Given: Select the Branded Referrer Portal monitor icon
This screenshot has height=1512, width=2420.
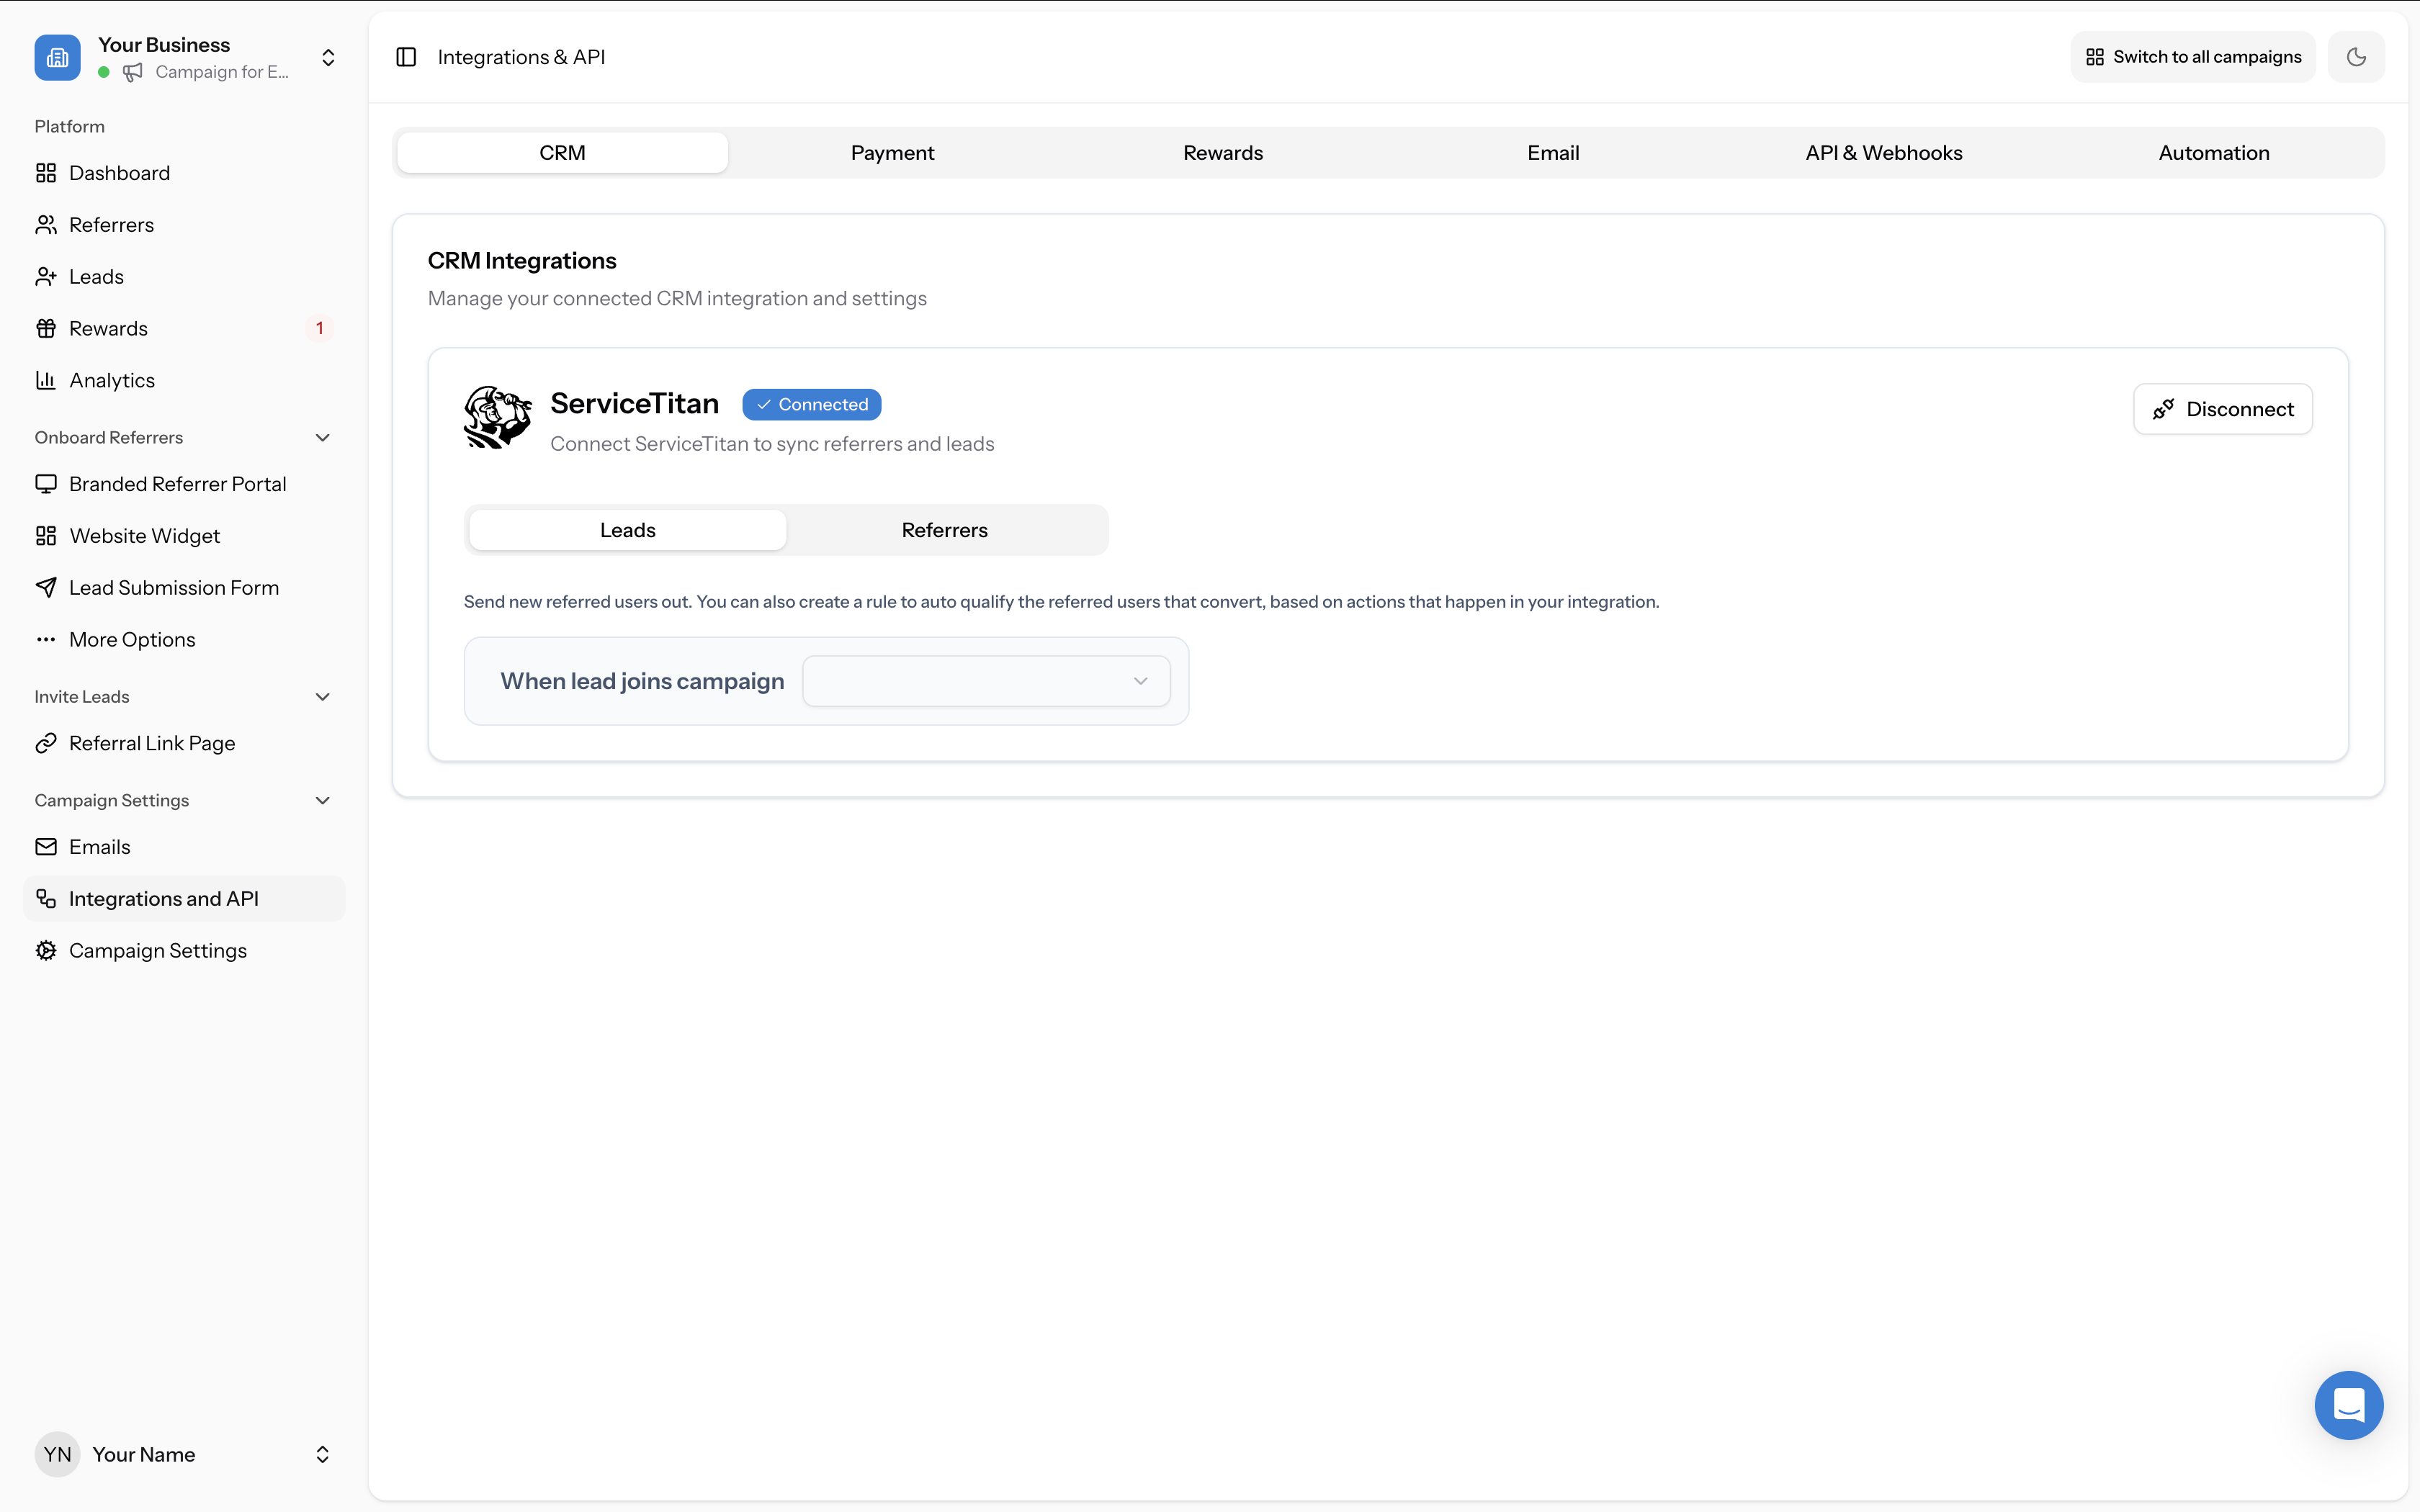Looking at the screenshot, I should click(x=46, y=483).
